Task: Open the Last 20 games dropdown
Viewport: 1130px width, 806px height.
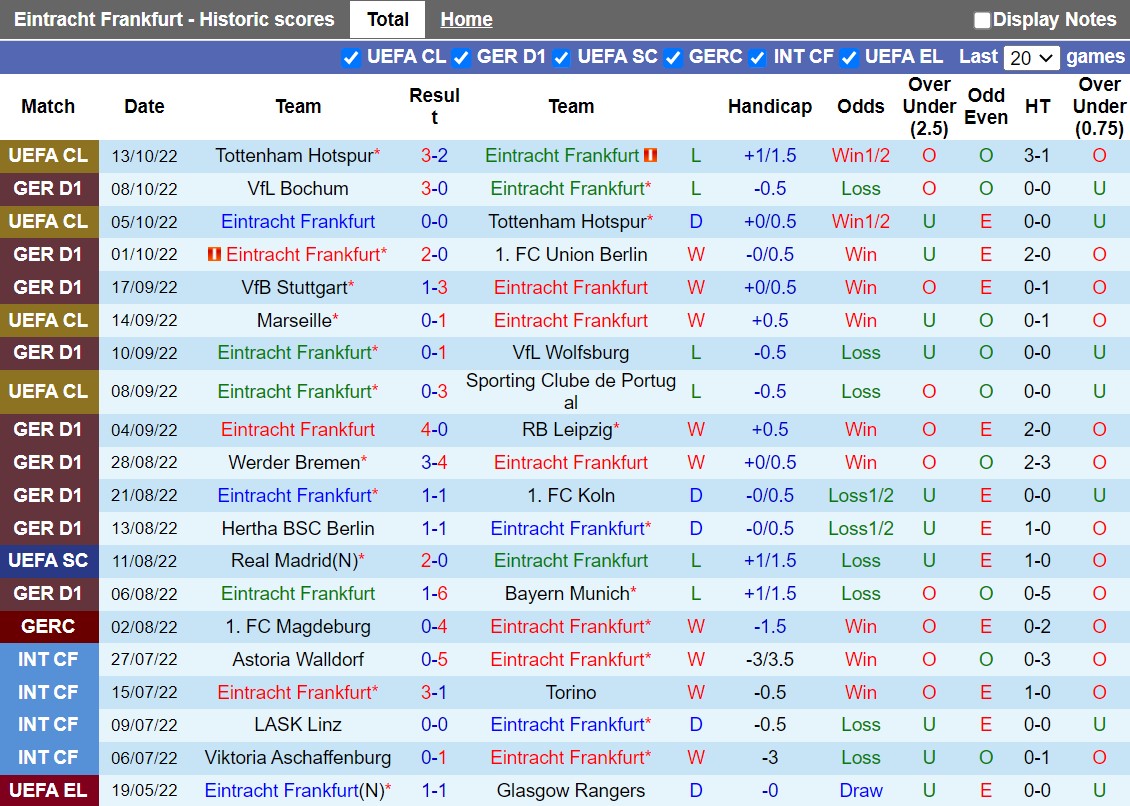Action: [1031, 58]
